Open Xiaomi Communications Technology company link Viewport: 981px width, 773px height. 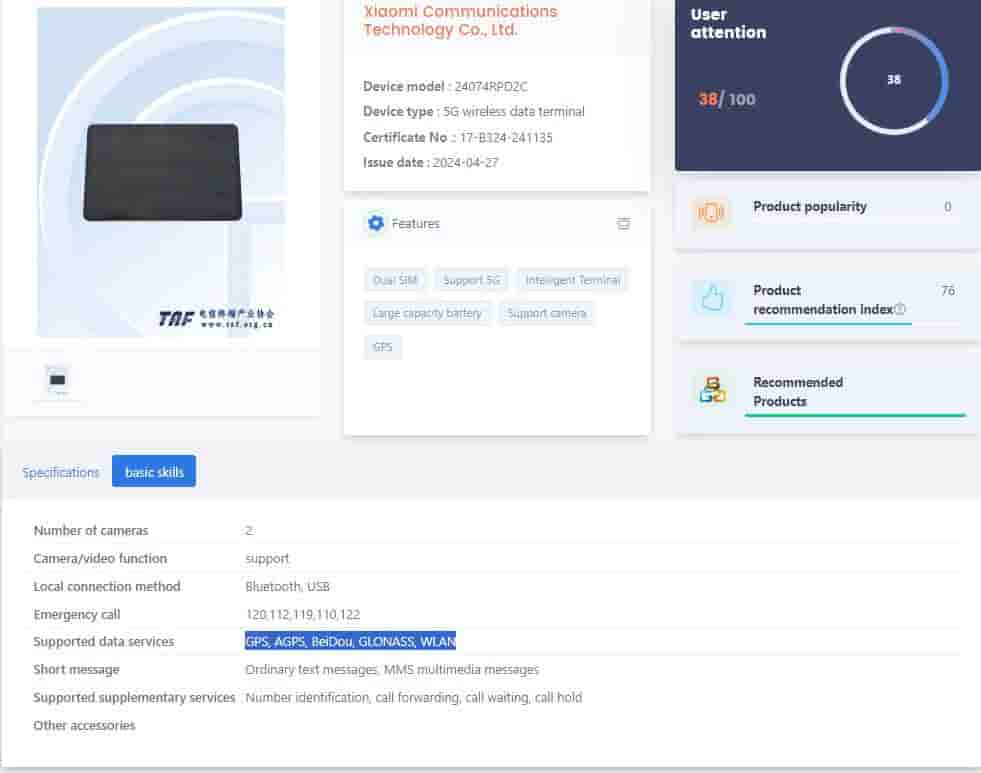(460, 20)
